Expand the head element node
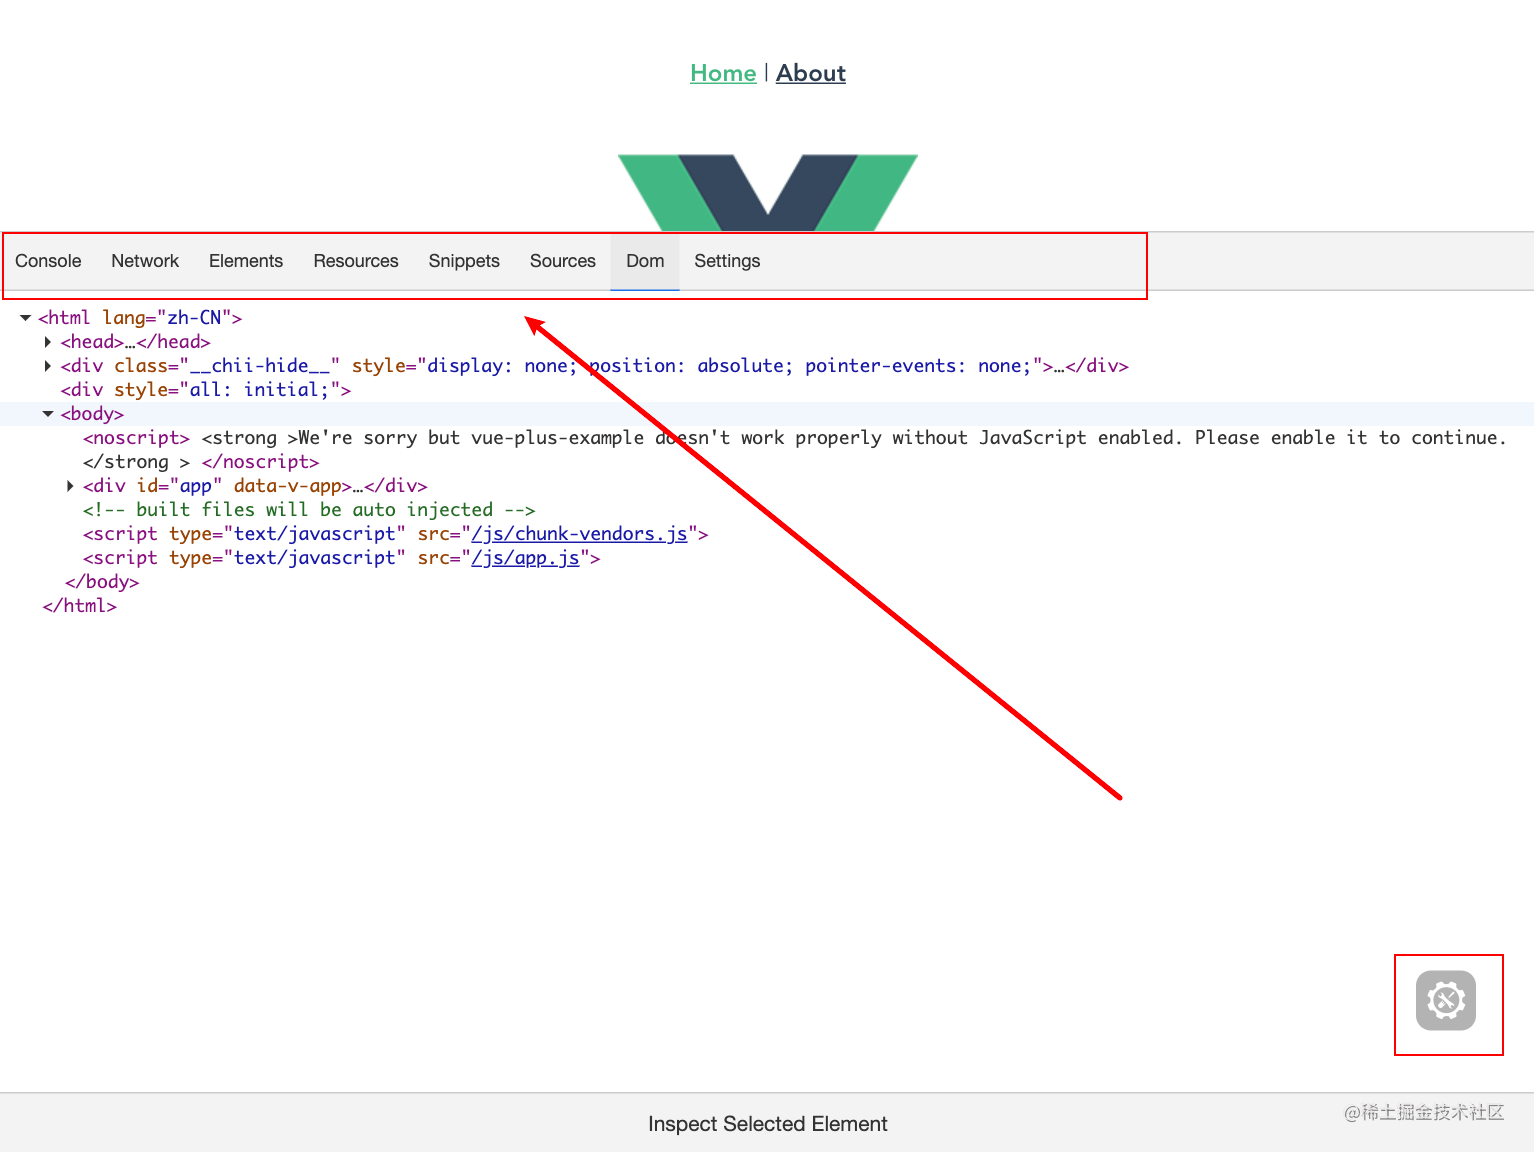 [48, 341]
